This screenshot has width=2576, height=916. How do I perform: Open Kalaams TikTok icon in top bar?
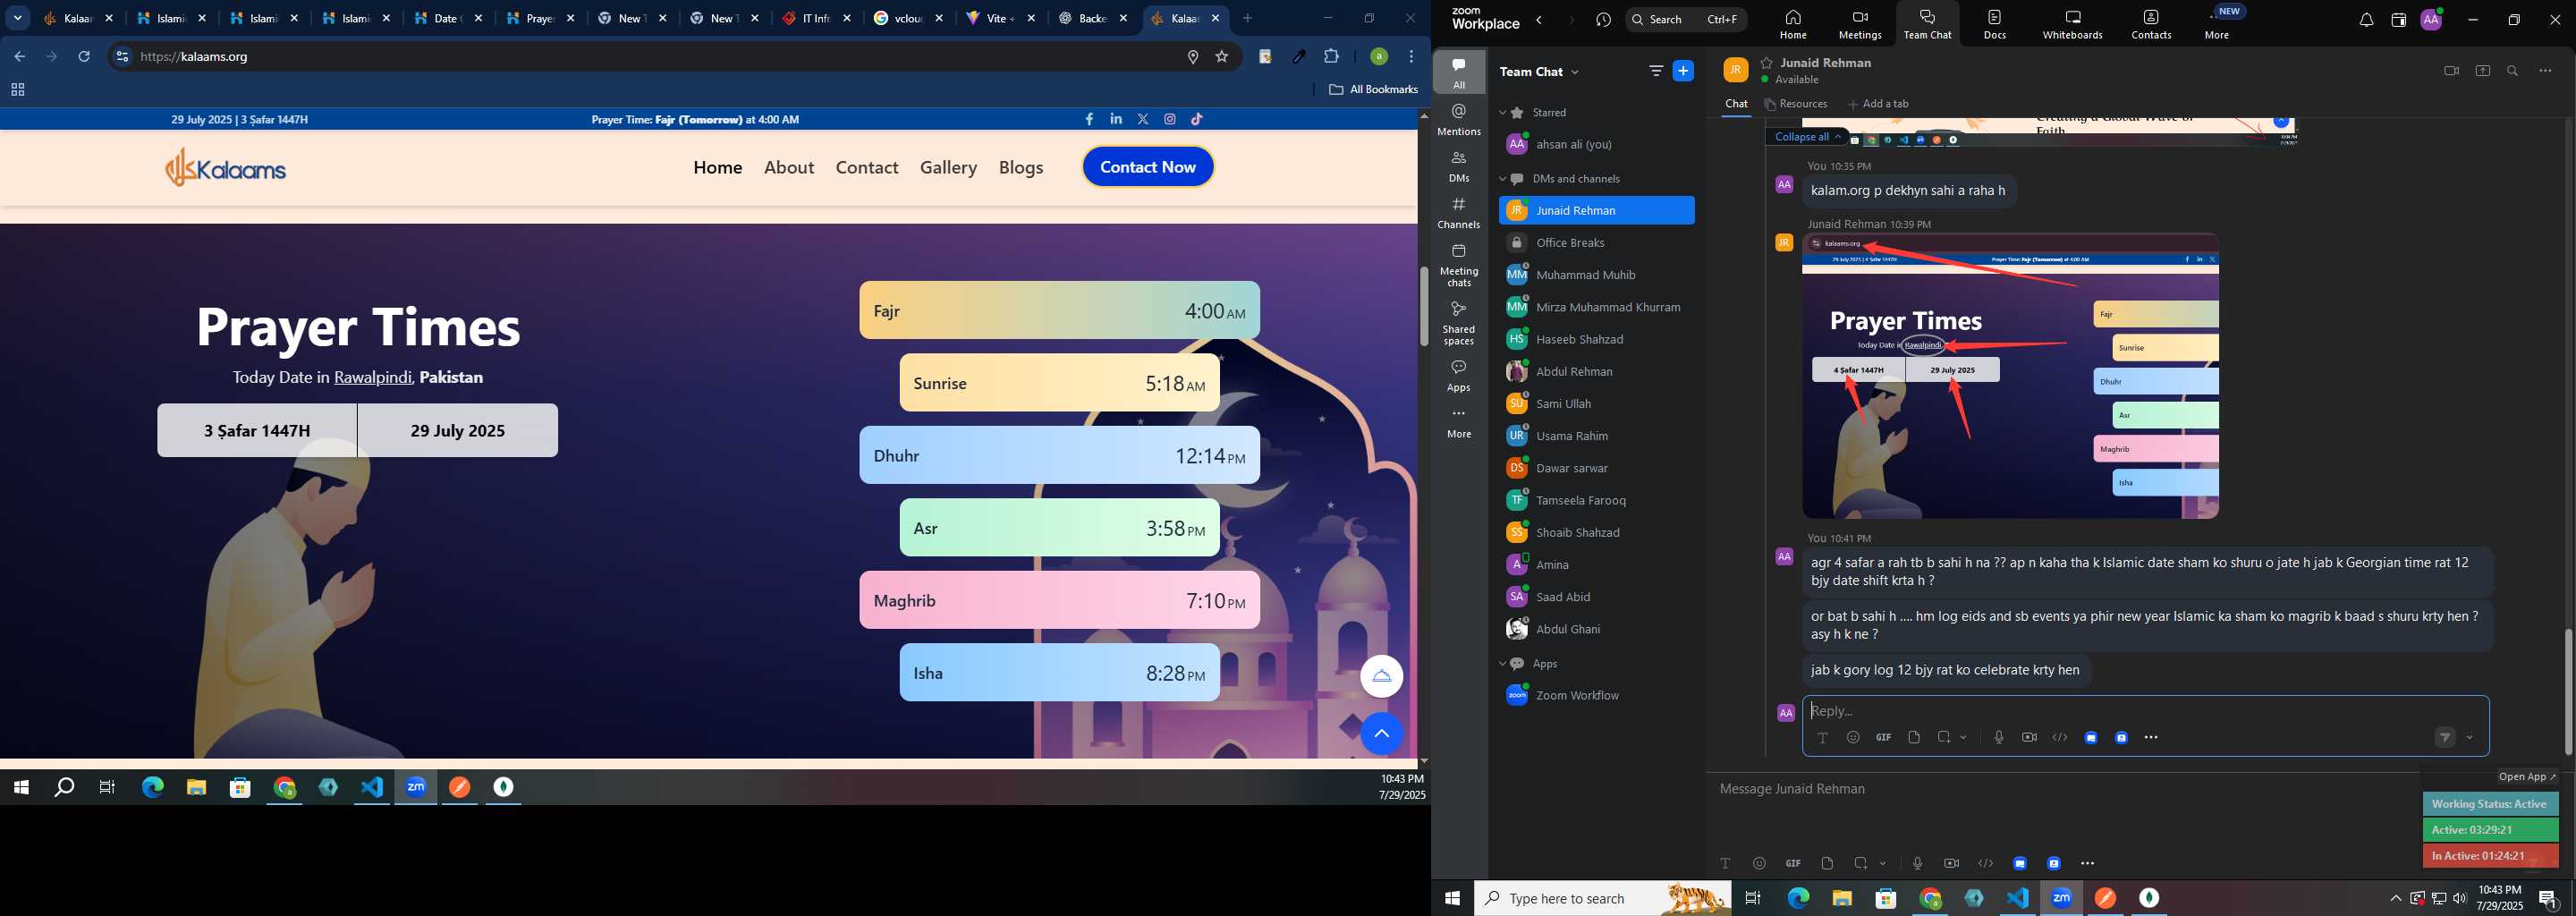[x=1197, y=119]
